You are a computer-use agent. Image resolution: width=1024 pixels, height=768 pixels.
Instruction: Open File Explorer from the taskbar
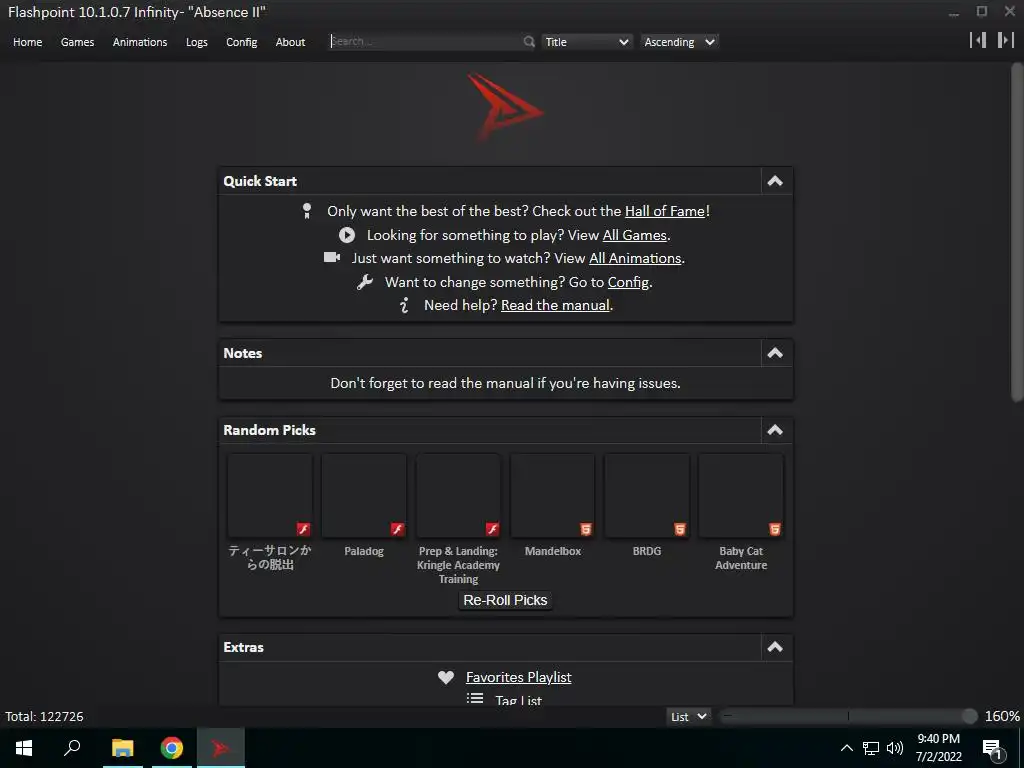coord(123,748)
